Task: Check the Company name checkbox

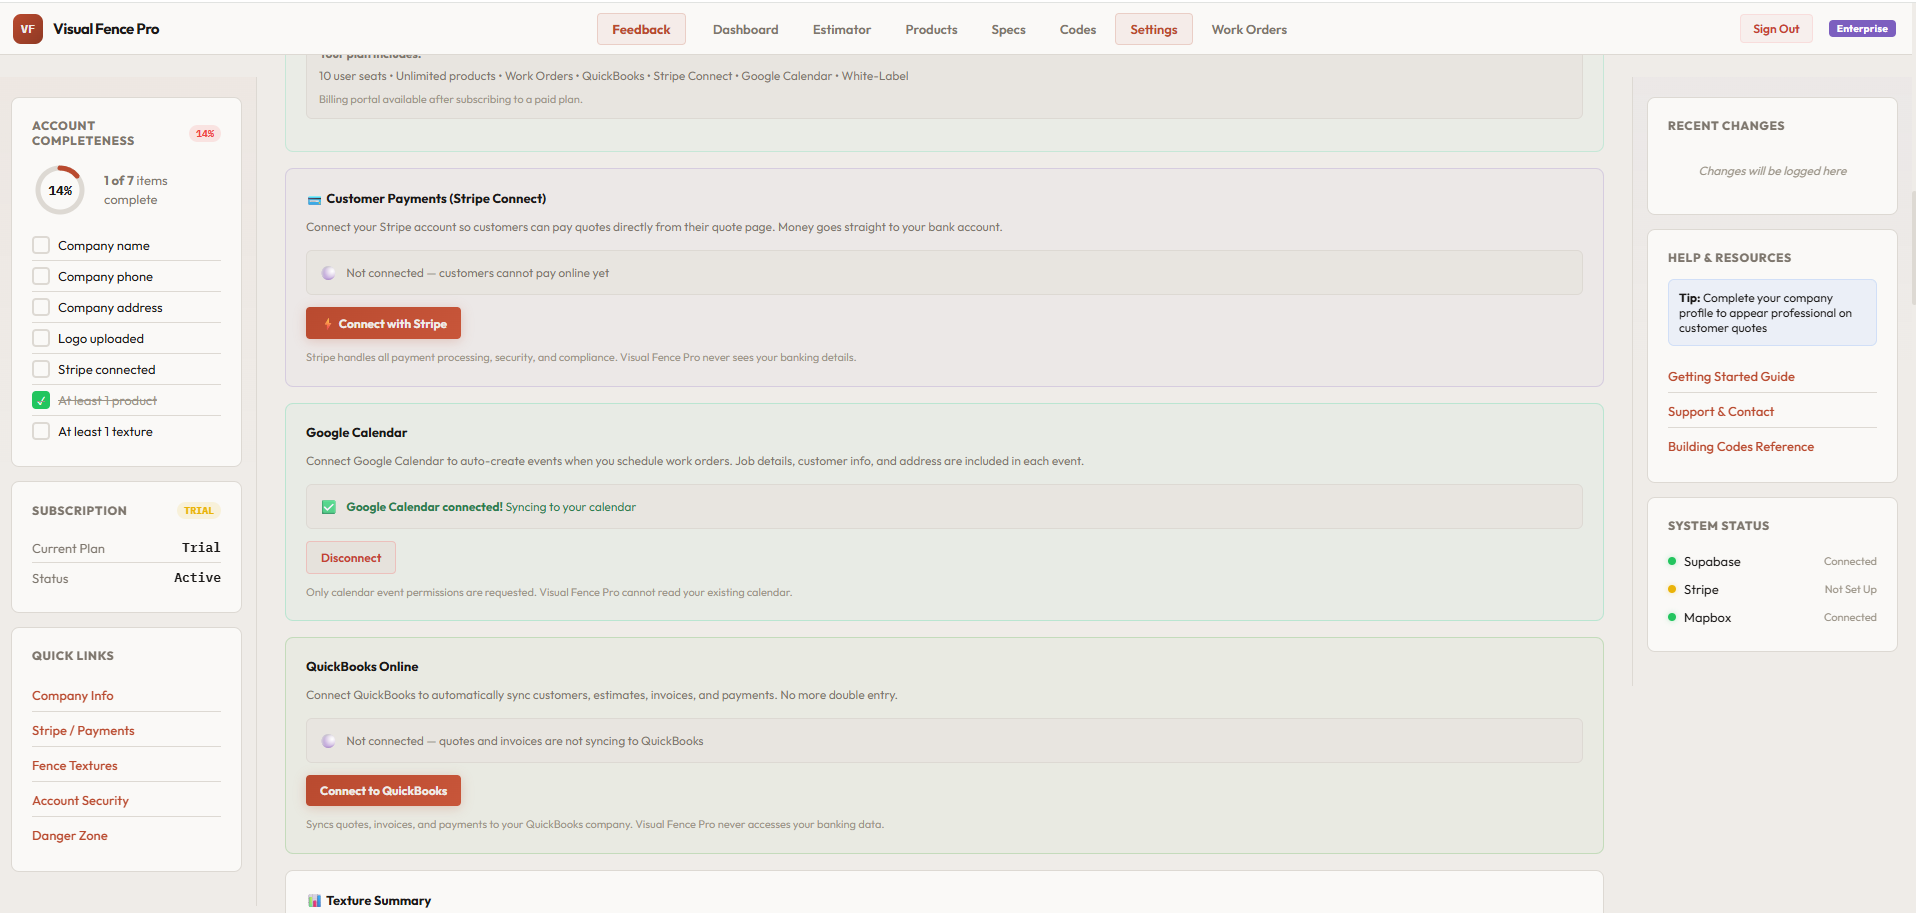Action: coord(41,245)
